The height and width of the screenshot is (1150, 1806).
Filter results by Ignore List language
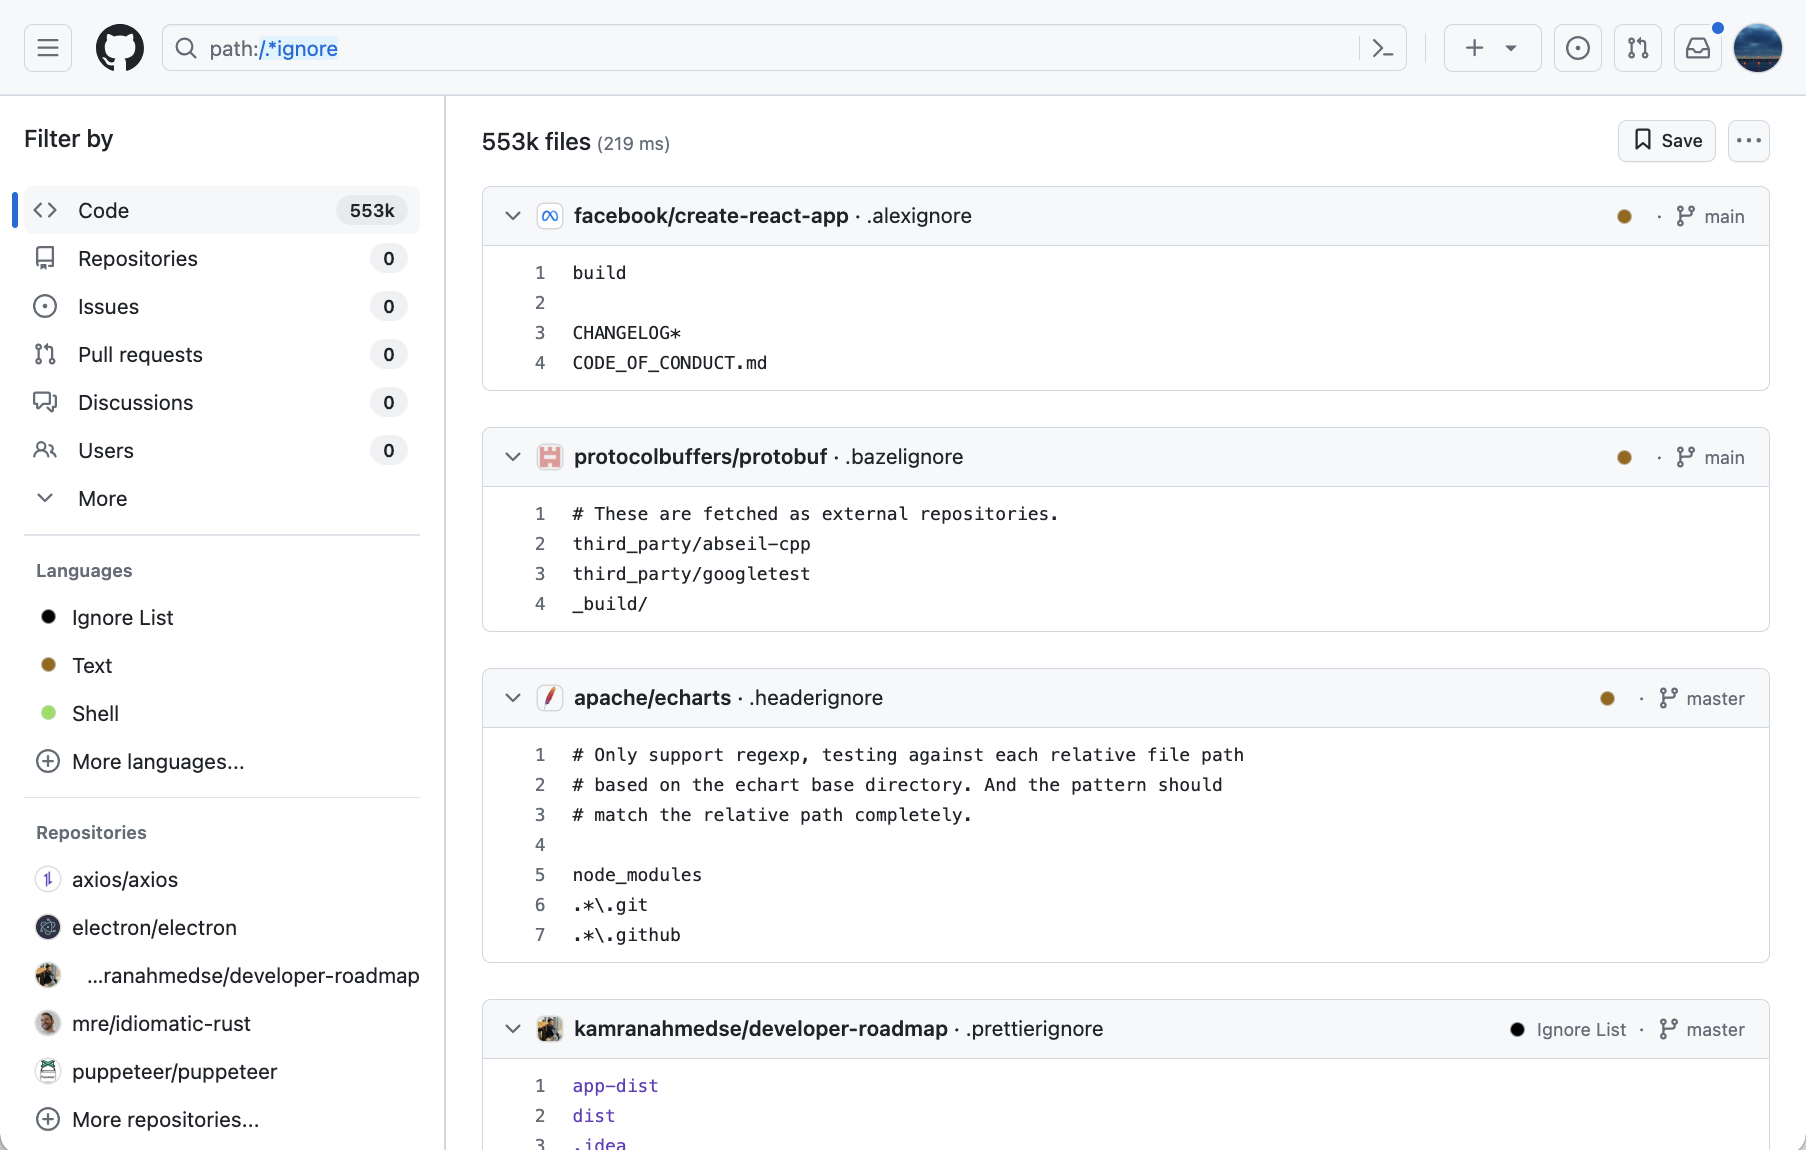pyautogui.click(x=122, y=617)
